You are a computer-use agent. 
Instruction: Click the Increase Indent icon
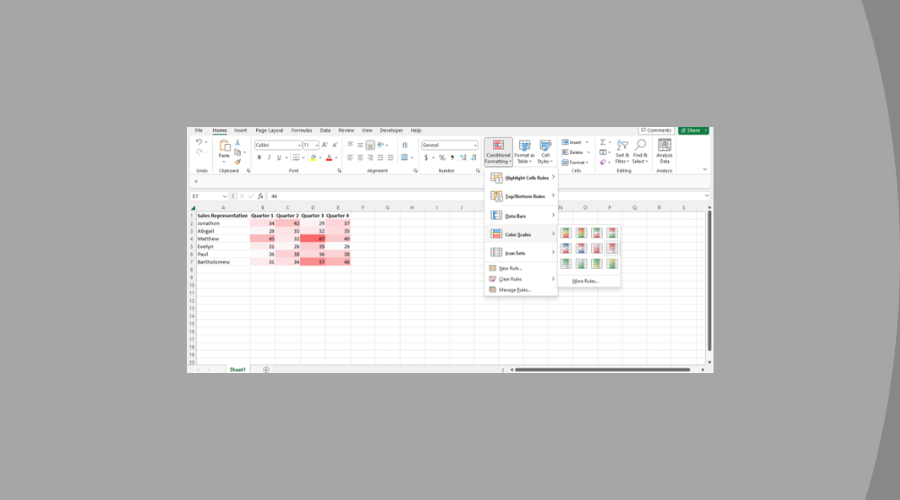[390, 157]
